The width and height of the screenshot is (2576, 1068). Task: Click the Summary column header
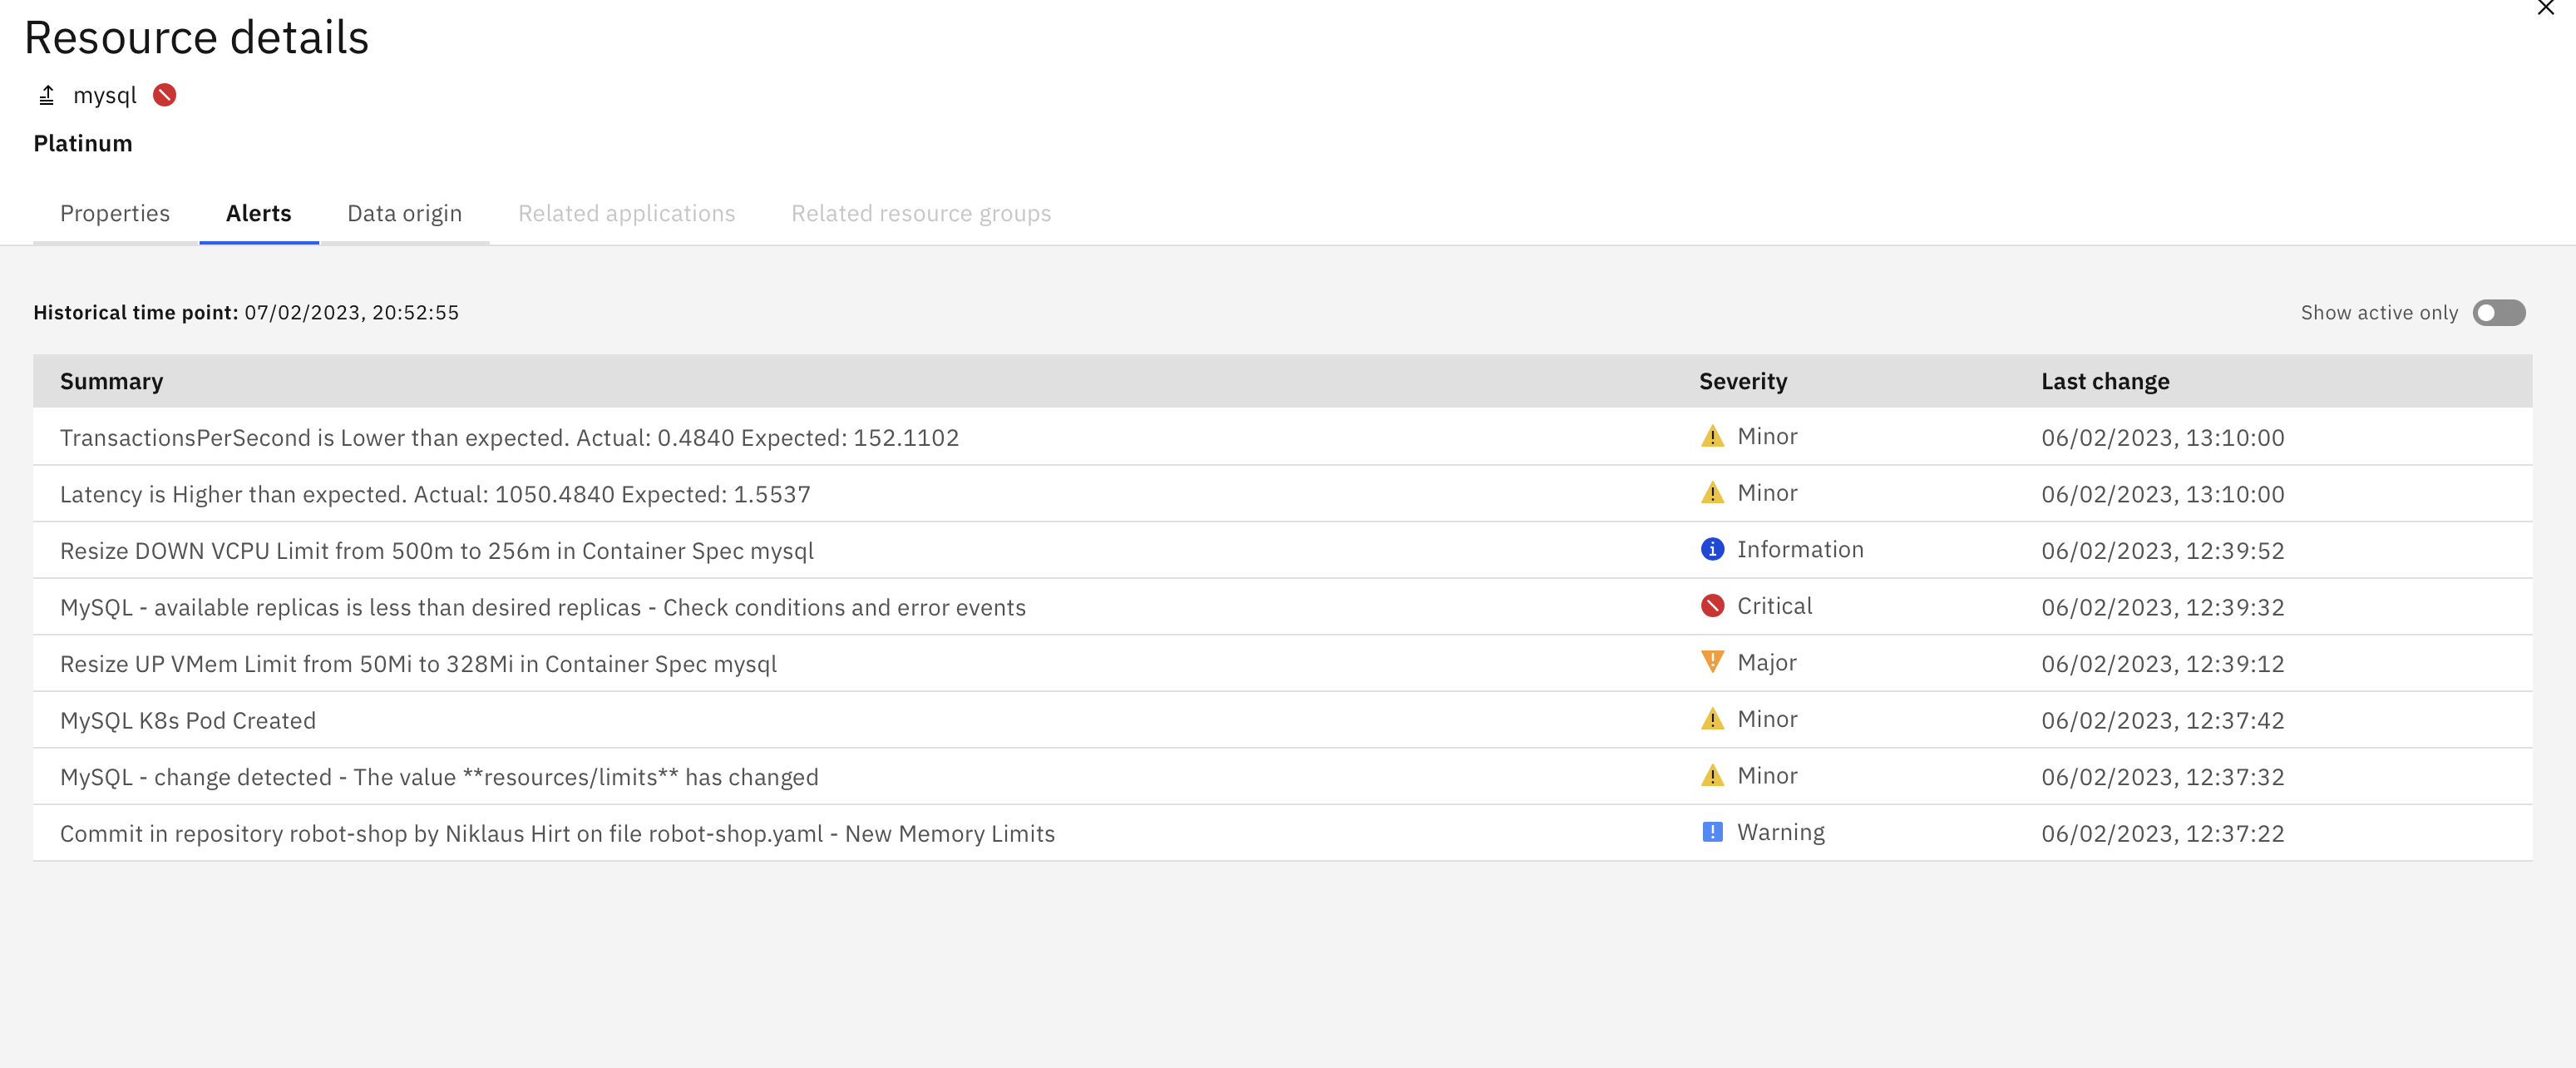(x=112, y=382)
